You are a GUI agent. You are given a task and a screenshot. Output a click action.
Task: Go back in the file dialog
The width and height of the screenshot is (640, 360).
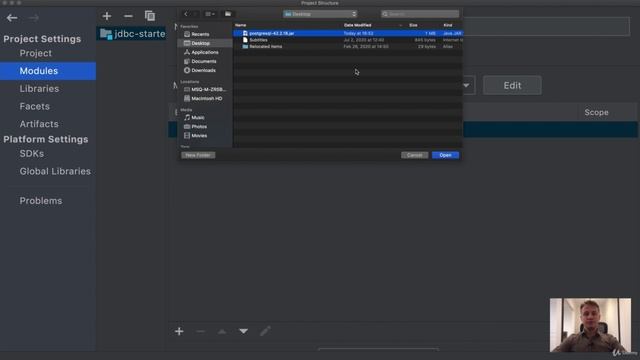point(186,14)
